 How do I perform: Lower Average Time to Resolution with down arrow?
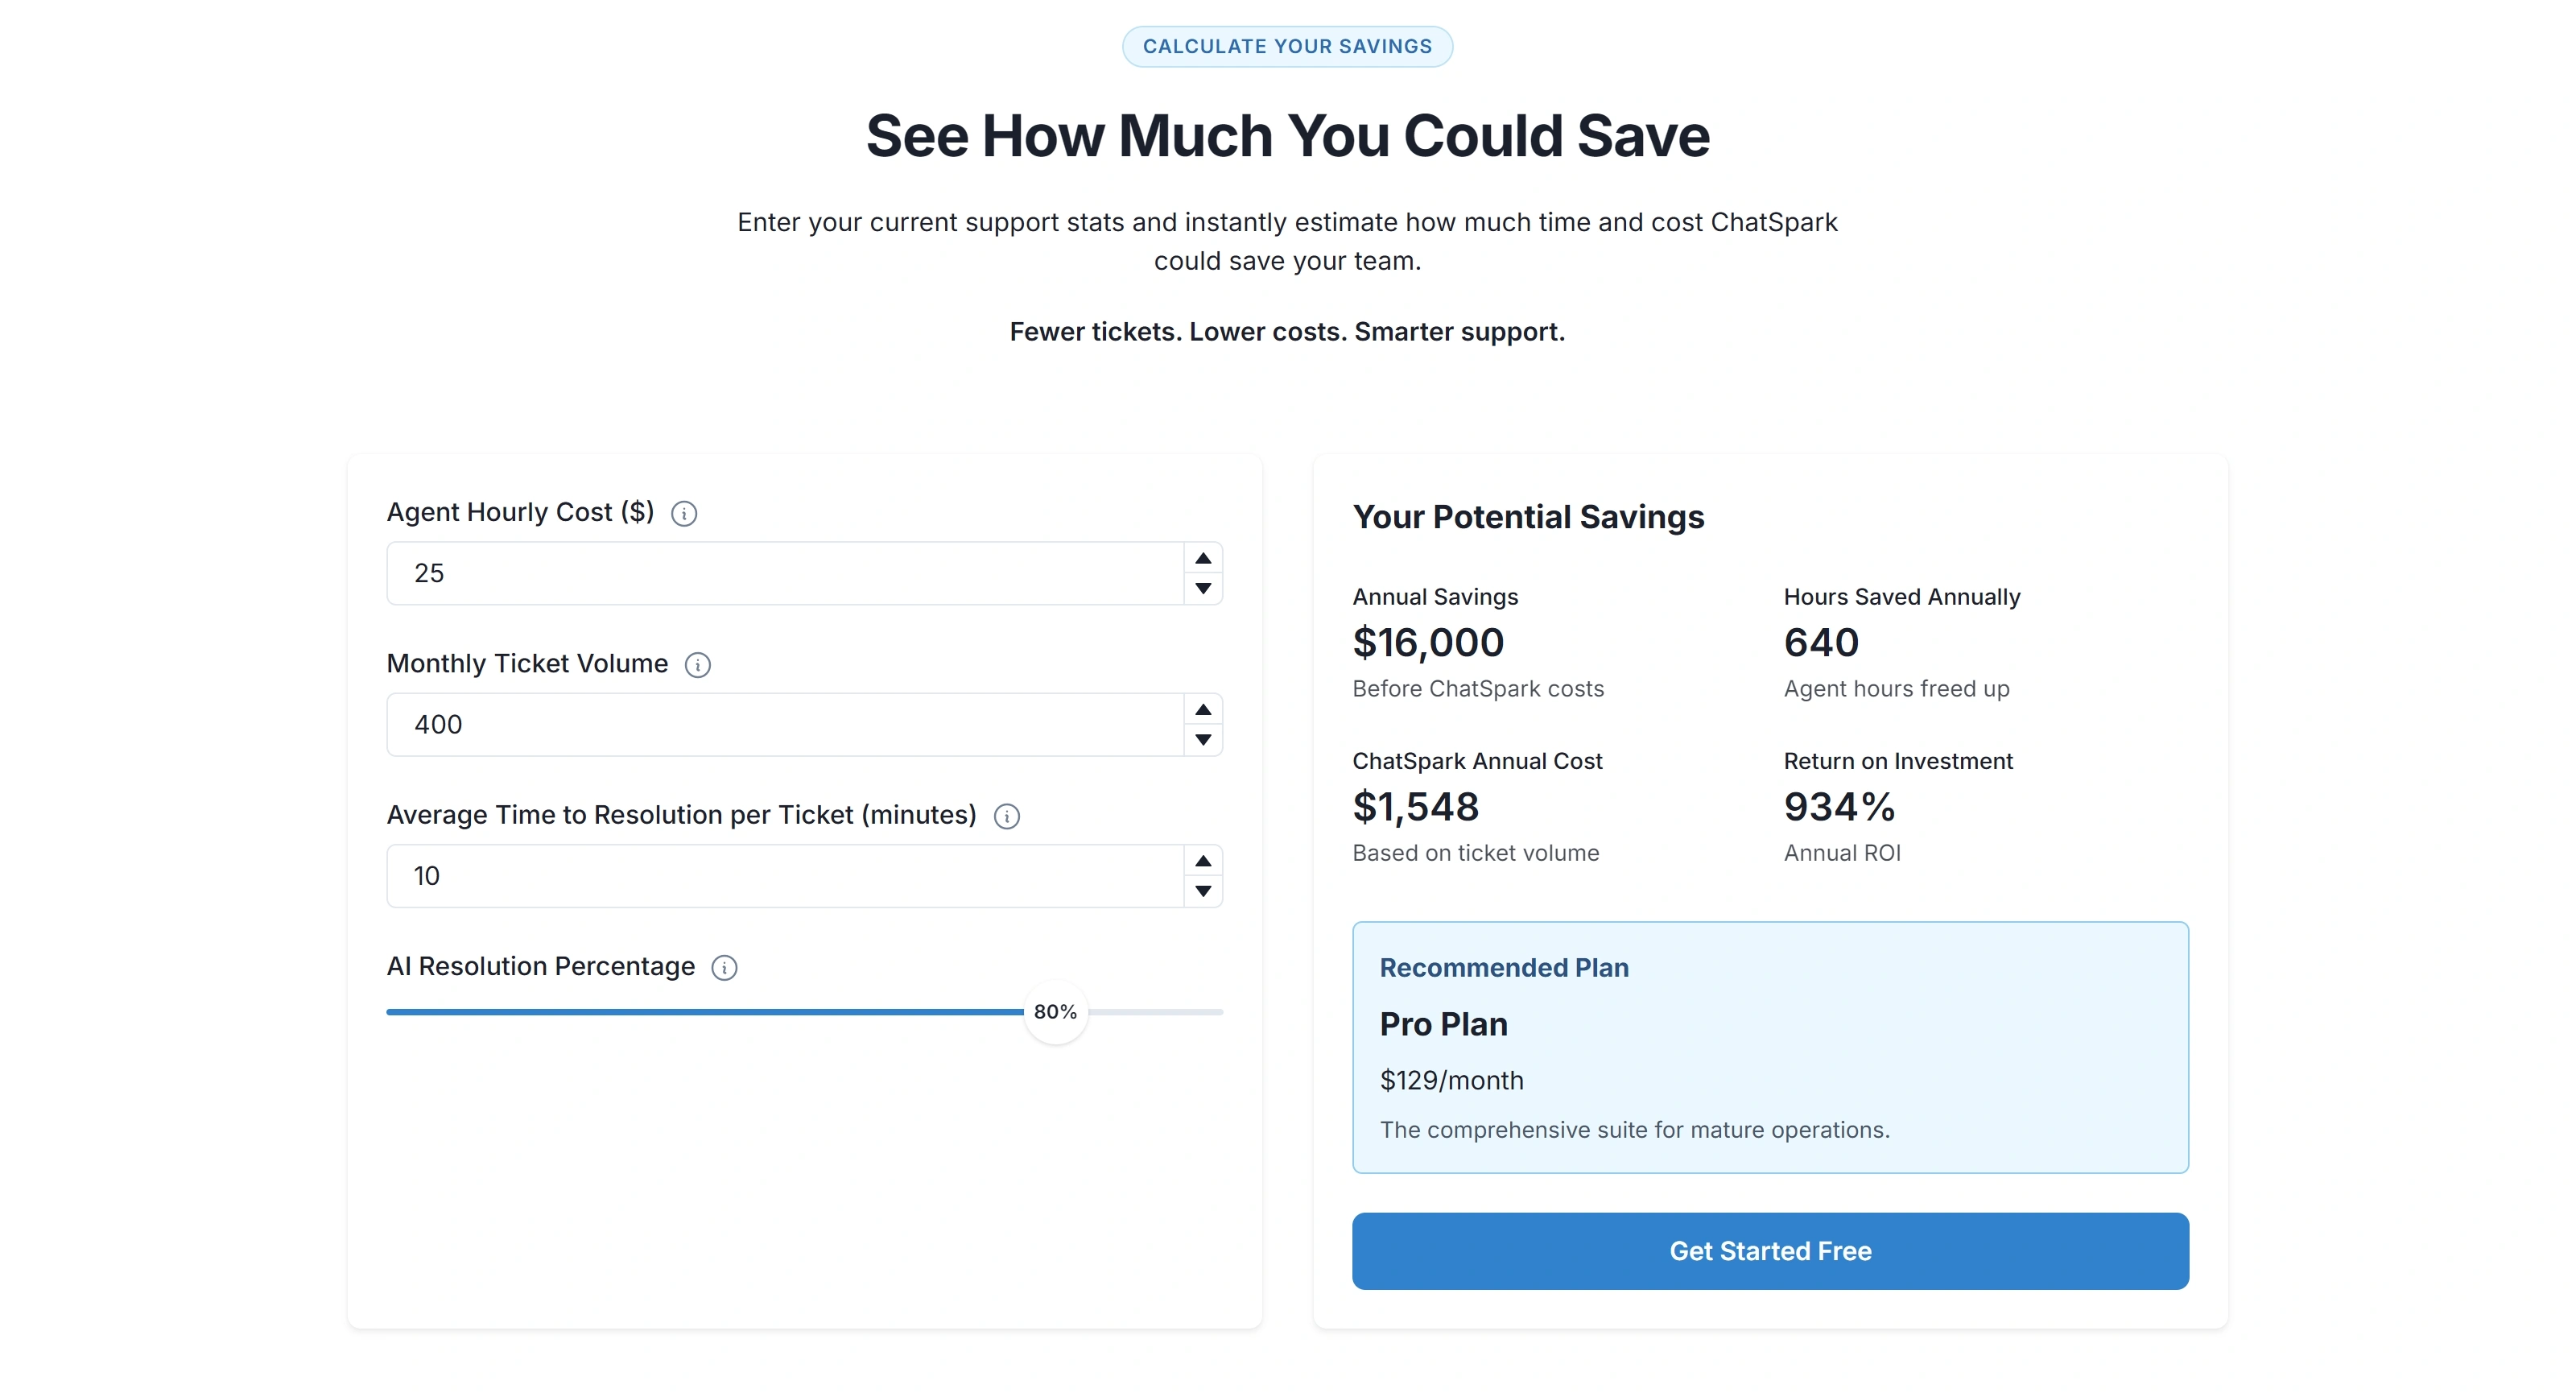[1203, 891]
